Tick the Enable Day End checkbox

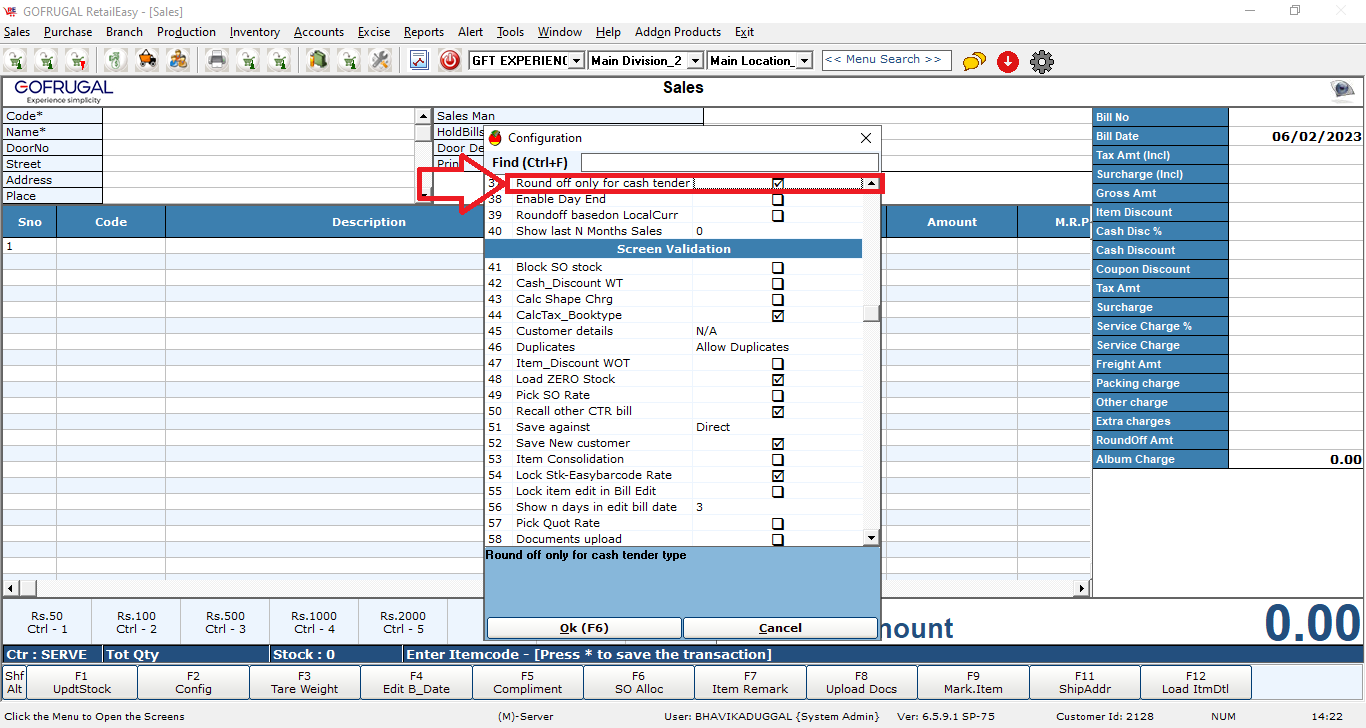pos(778,200)
